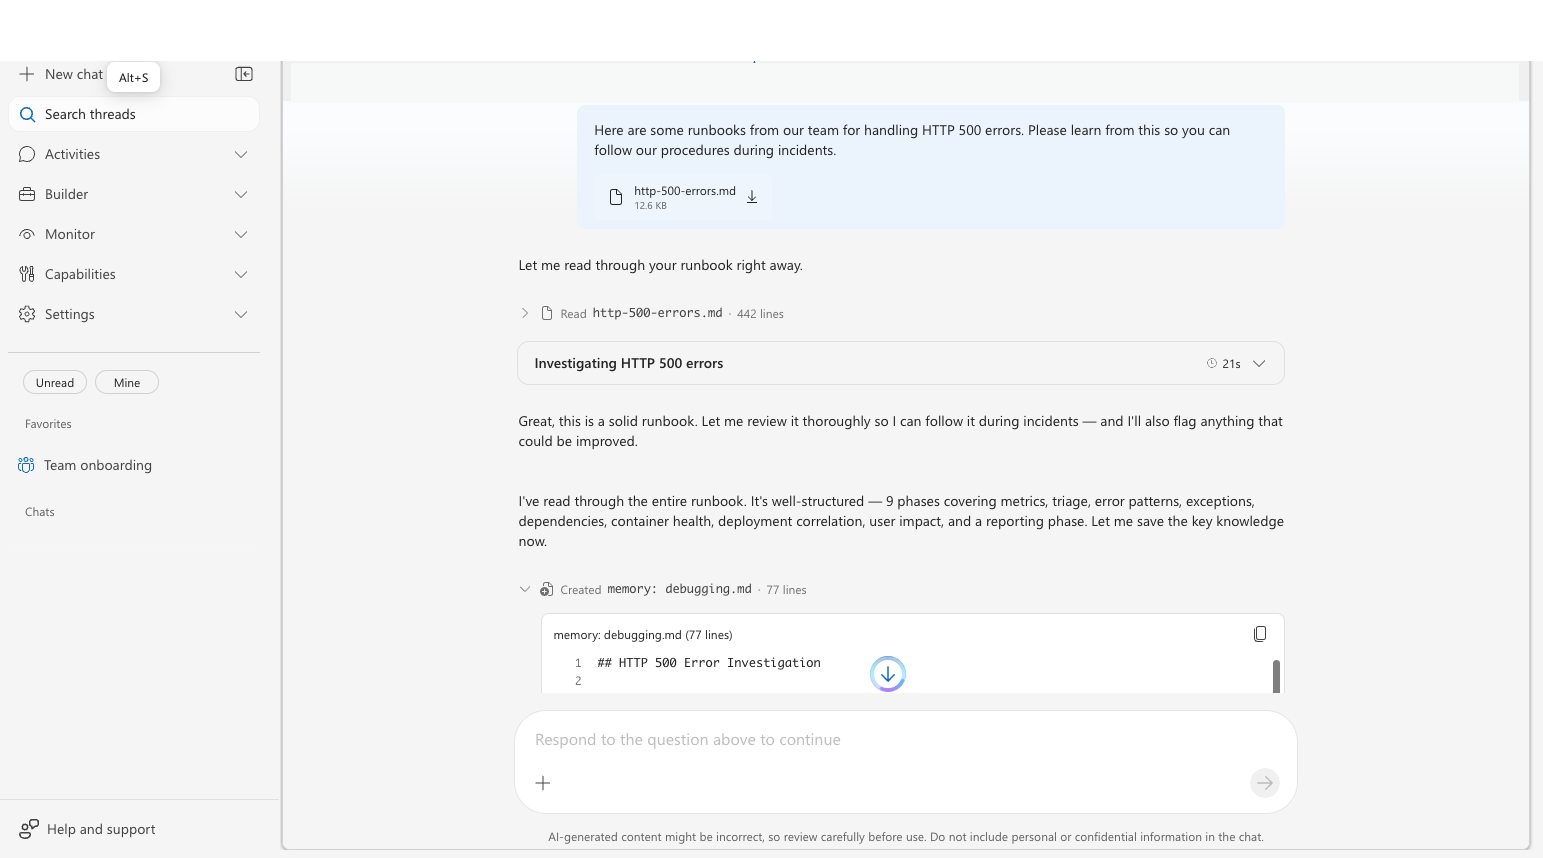1543x858 pixels.
Task: Click the Team onboarding group icon
Action: pyautogui.click(x=26, y=465)
